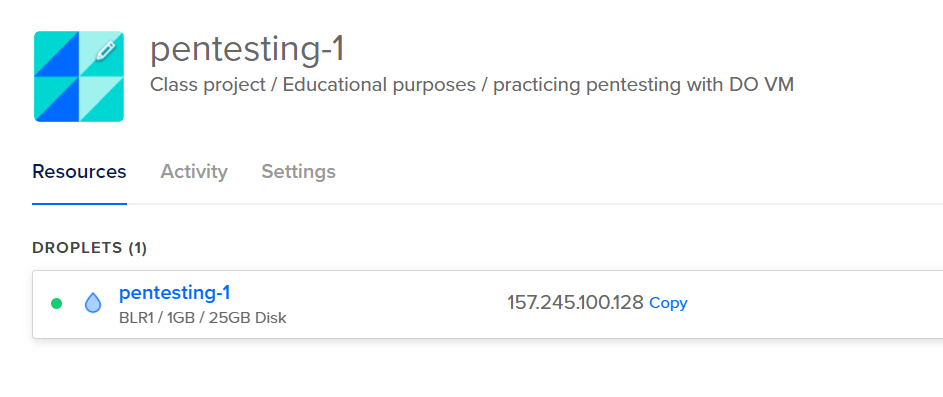Click the 25GB Disk spec text
The height and width of the screenshot is (397, 943).
(247, 318)
